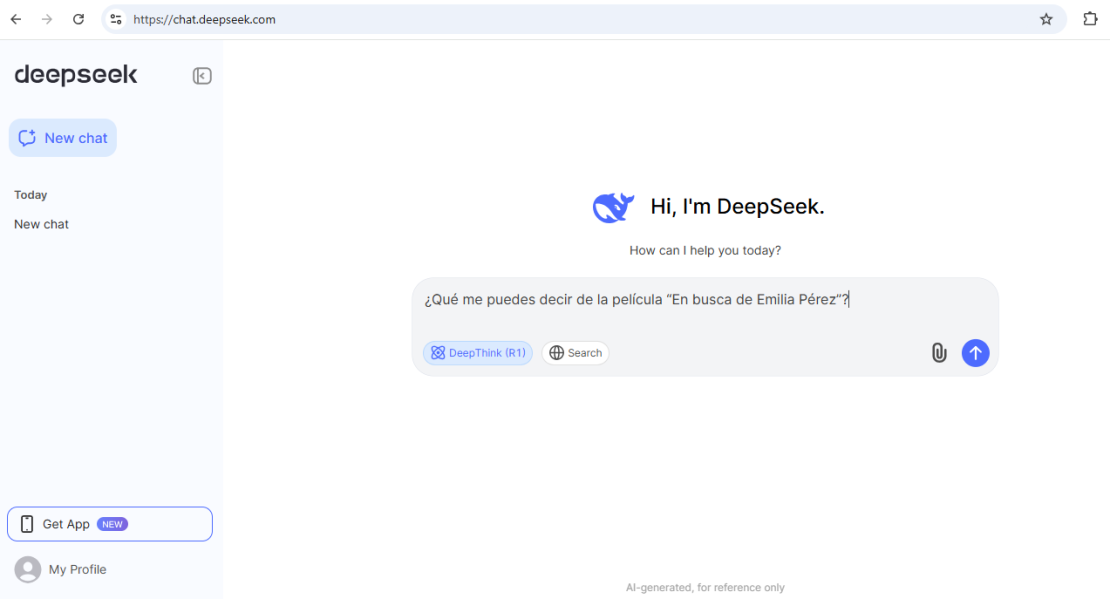Image resolution: width=1110 pixels, height=599 pixels.
Task: Start a New chat
Action: point(63,138)
